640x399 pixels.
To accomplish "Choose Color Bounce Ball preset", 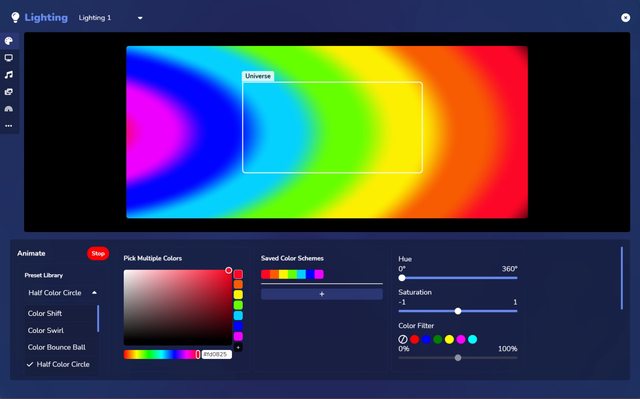I will [57, 347].
